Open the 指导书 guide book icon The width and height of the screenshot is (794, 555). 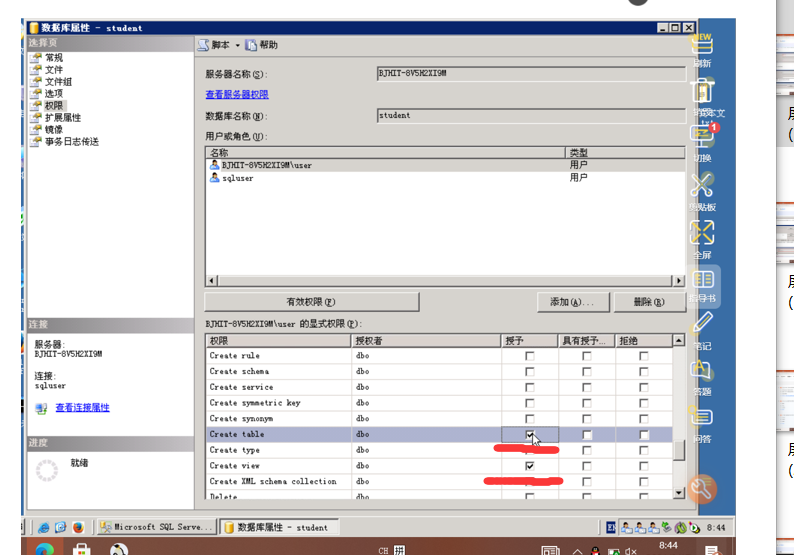703,280
